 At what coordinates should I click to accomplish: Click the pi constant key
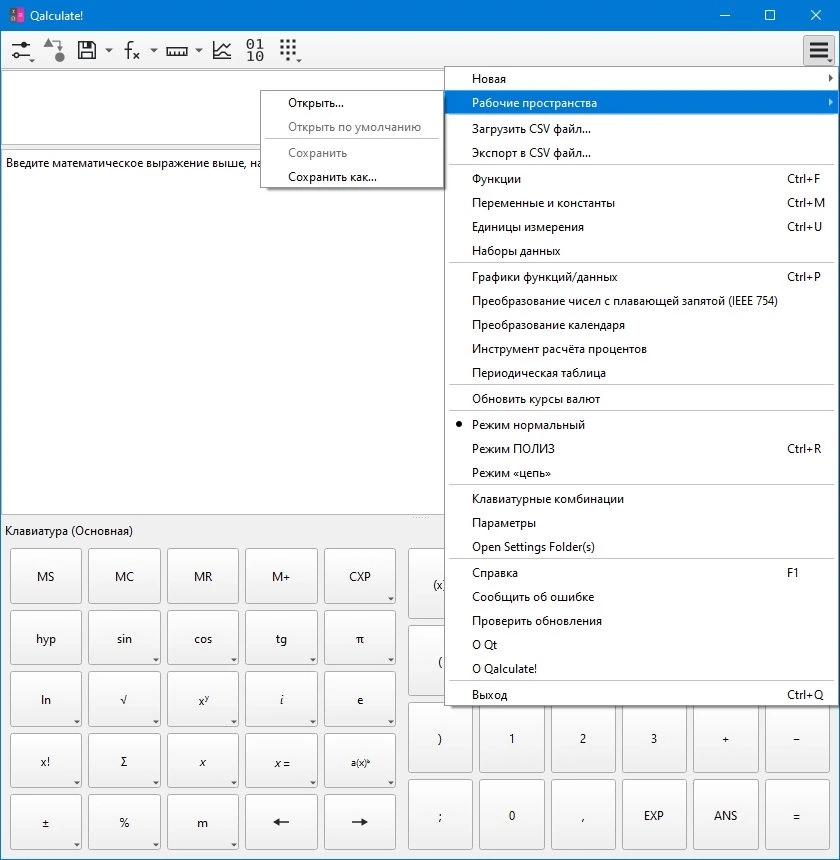(360, 638)
